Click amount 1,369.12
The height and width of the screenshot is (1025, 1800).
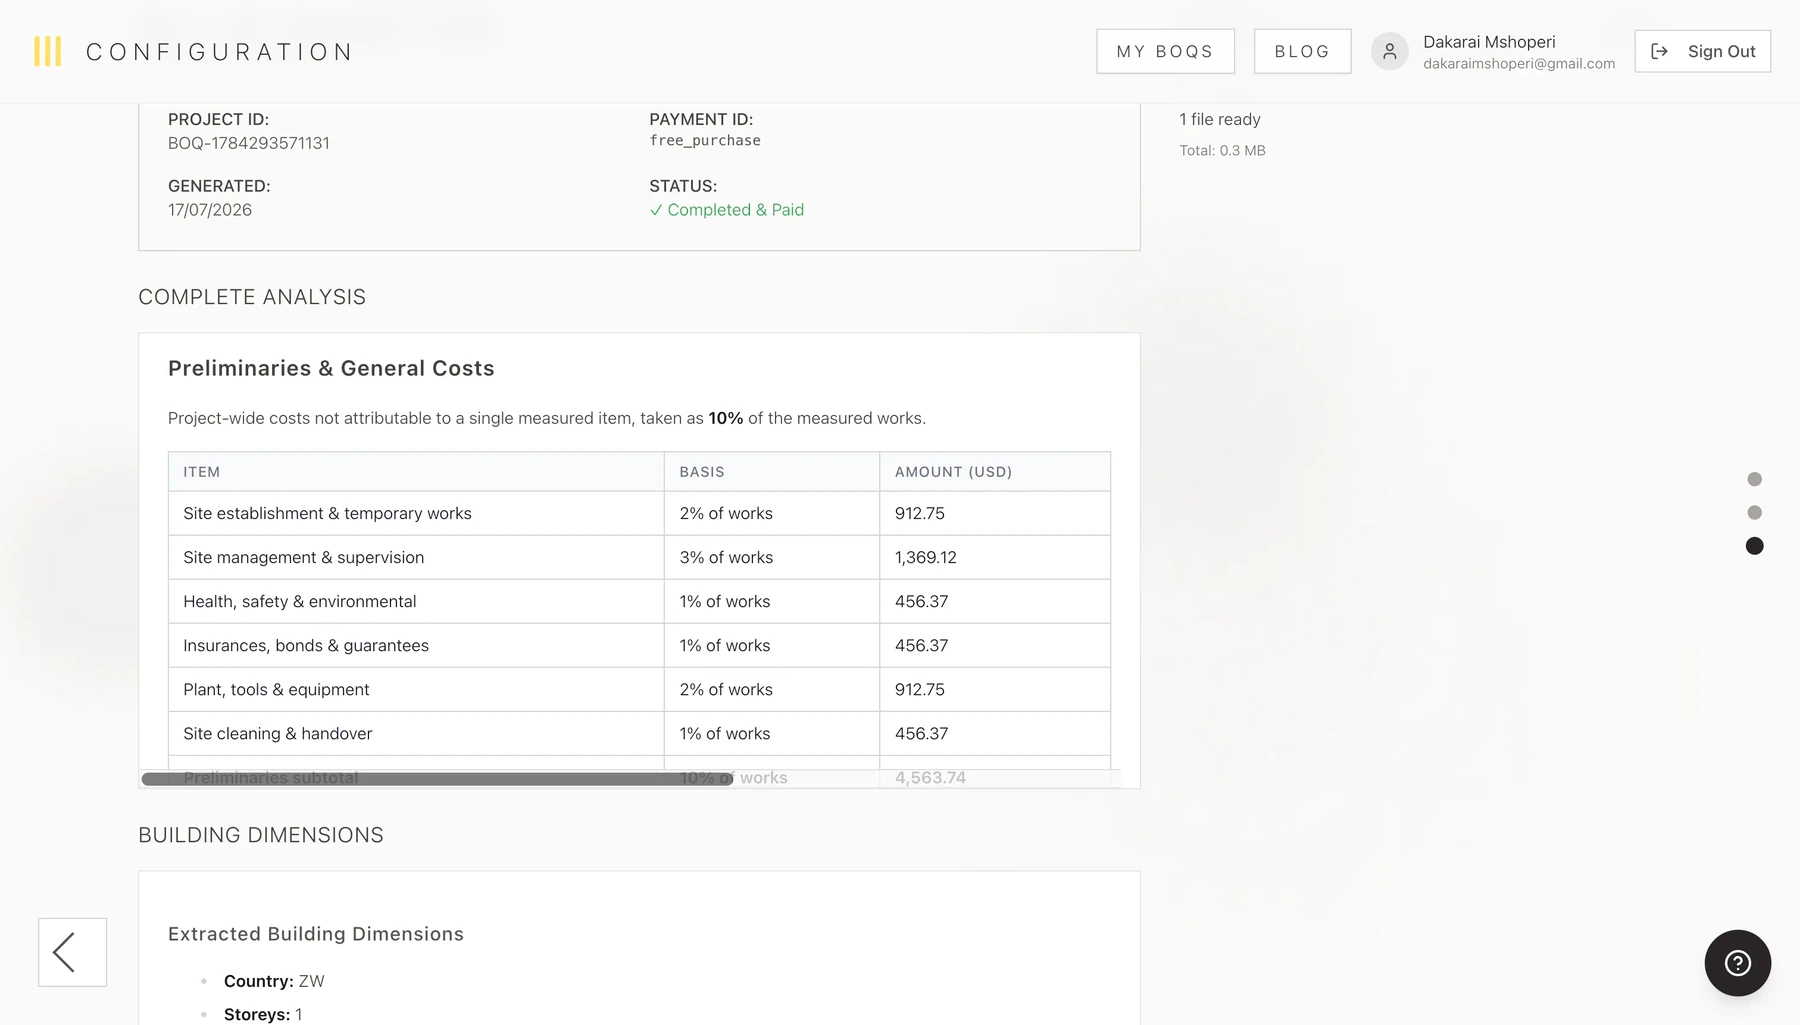(925, 557)
